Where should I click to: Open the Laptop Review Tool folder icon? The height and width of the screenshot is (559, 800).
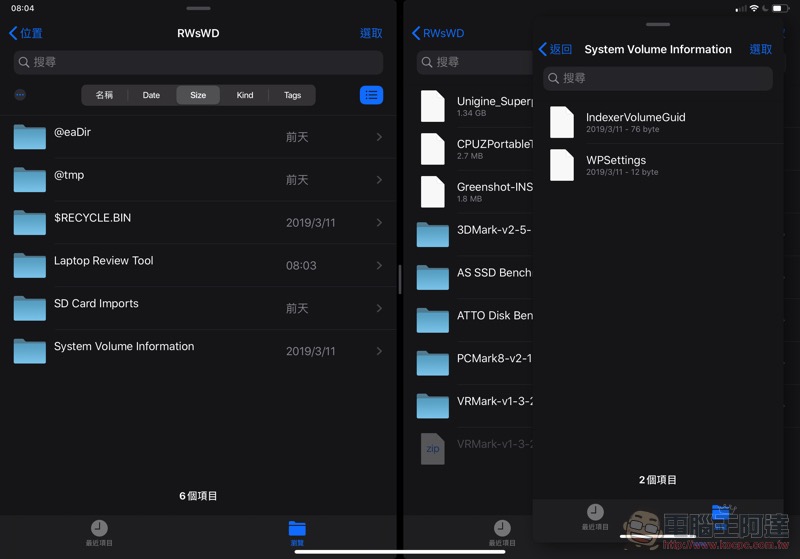(30, 265)
